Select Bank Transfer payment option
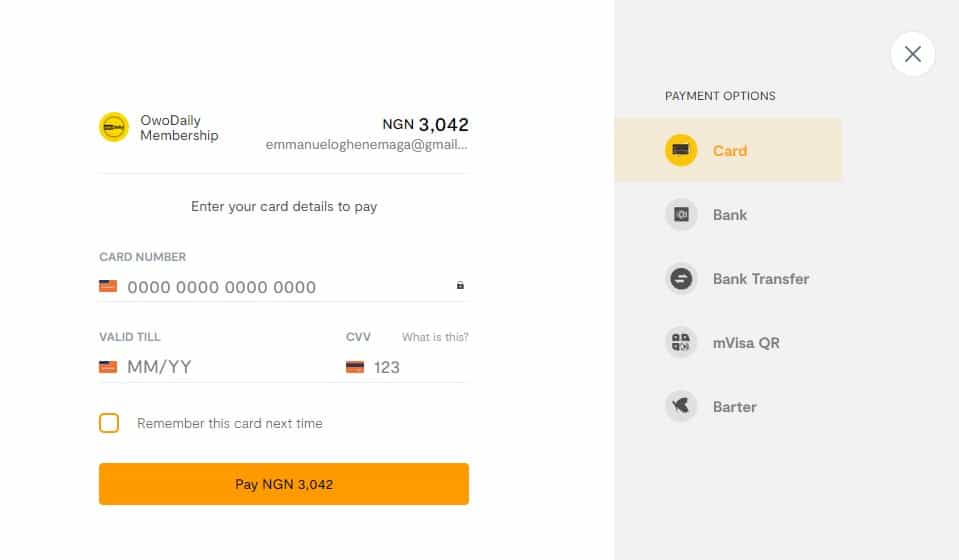959x560 pixels. pyautogui.click(x=760, y=279)
